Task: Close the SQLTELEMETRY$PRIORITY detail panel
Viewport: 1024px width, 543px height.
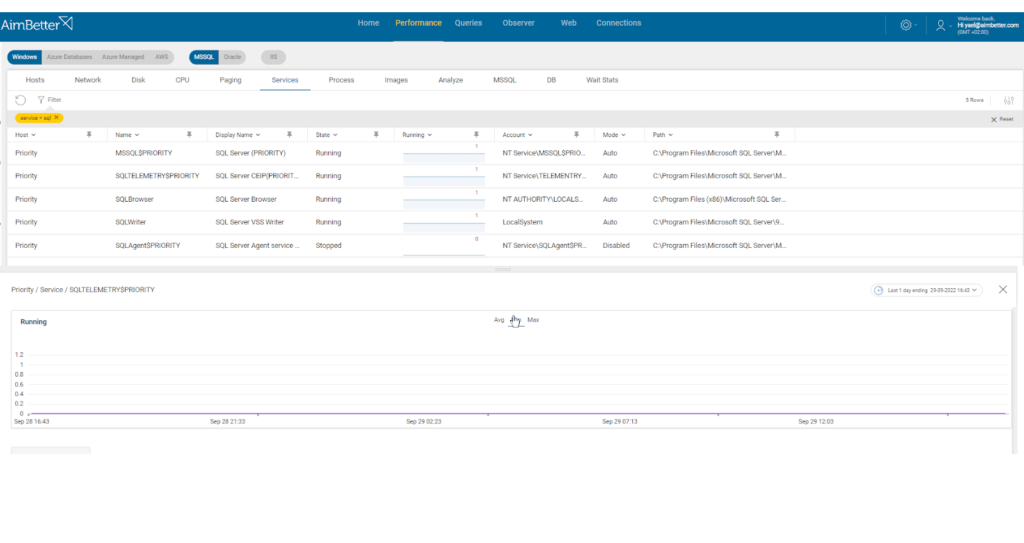Action: [1002, 289]
